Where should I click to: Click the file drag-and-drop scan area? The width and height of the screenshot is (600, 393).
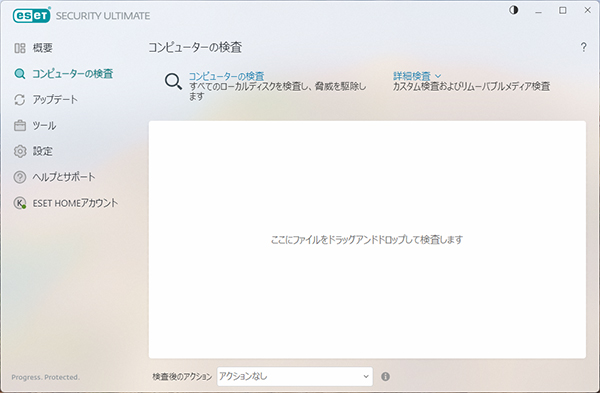(x=367, y=240)
